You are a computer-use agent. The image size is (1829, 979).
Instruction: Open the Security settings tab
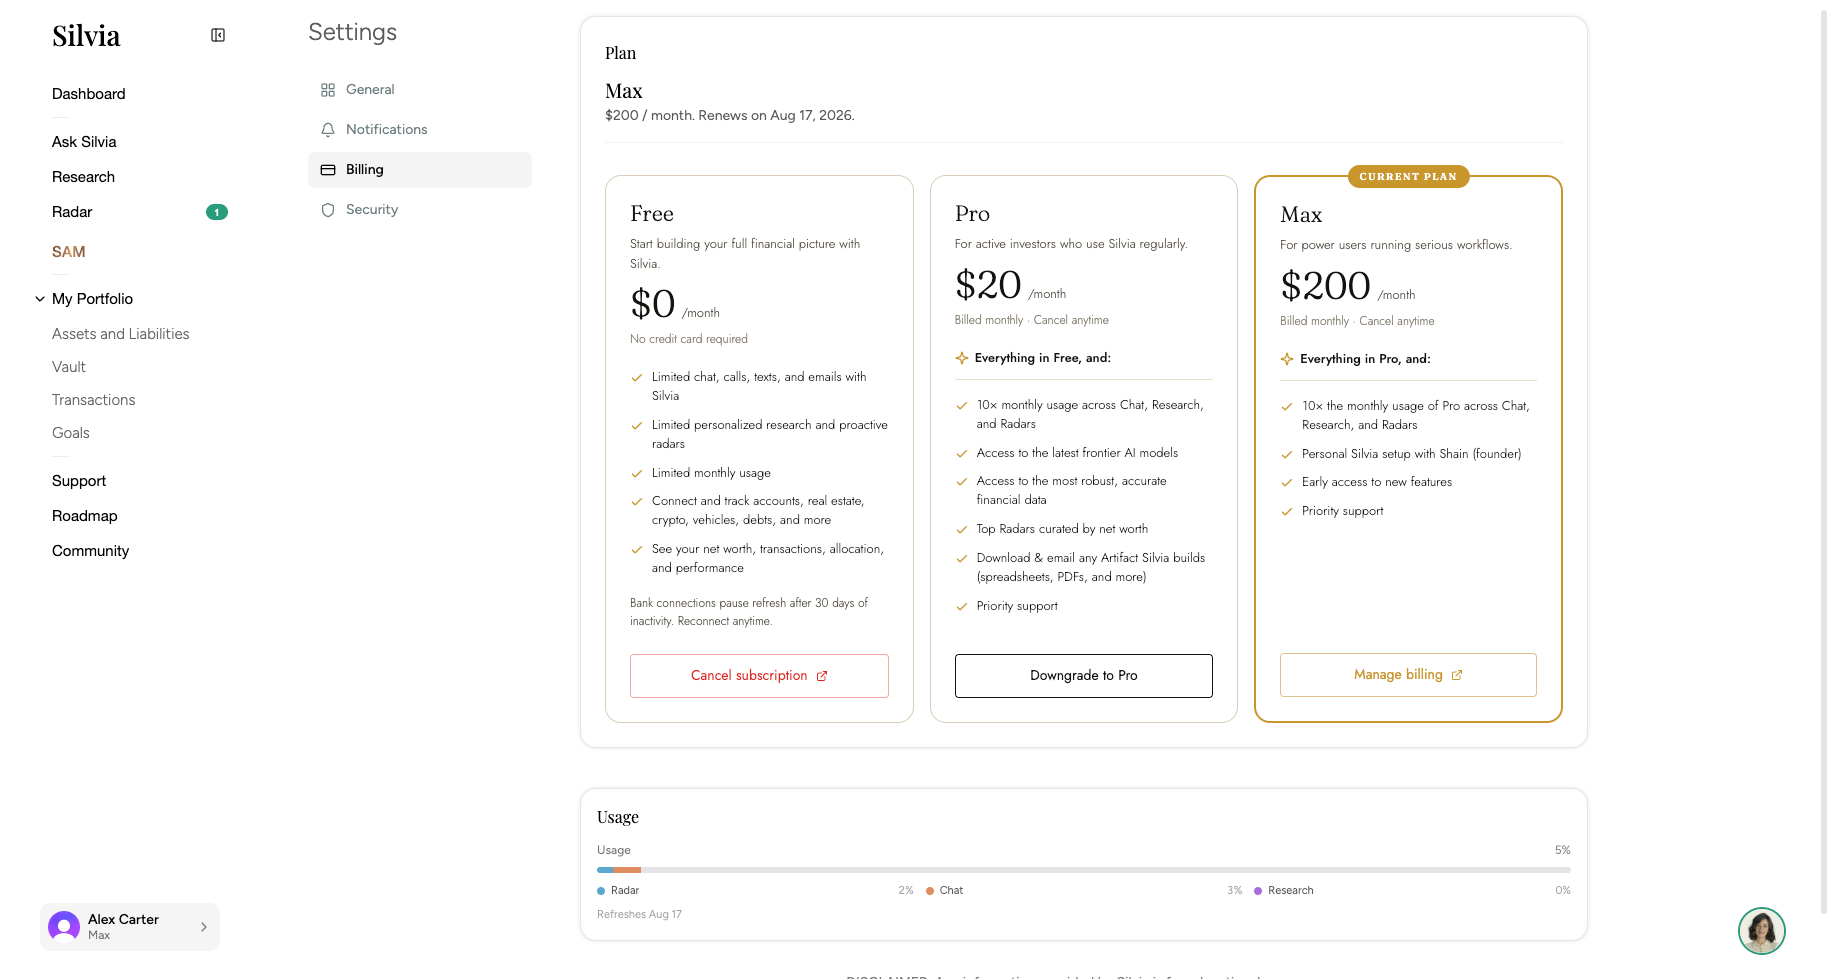point(420,210)
